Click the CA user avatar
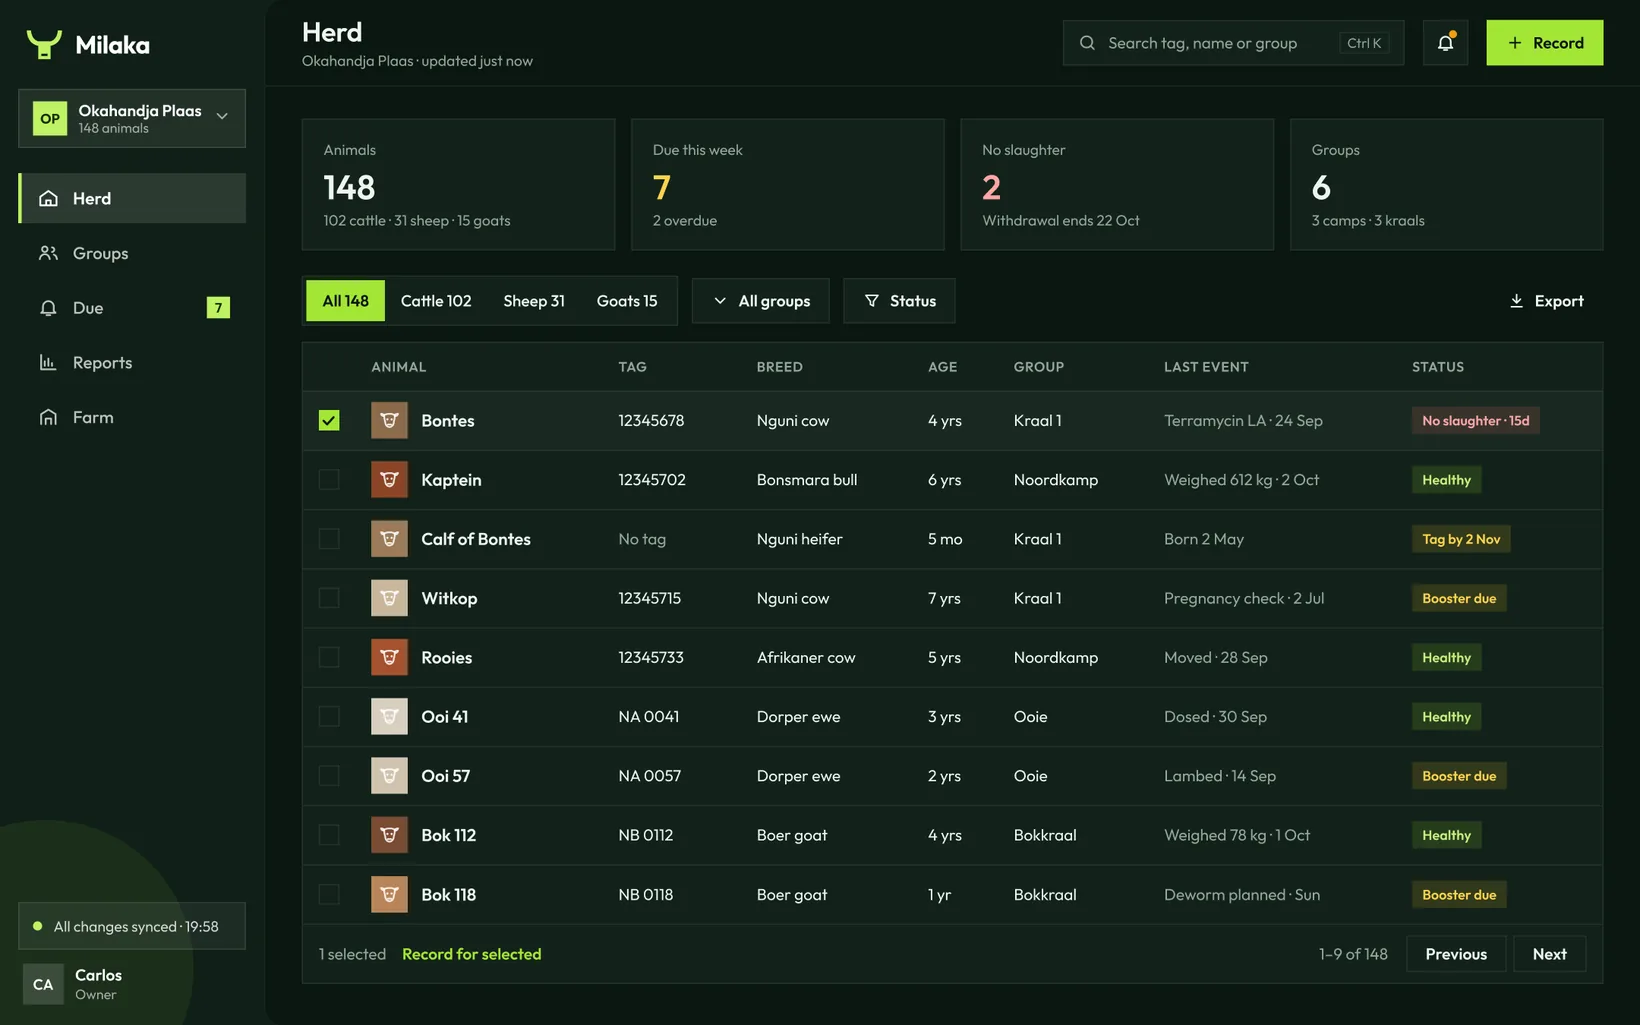This screenshot has height=1025, width=1640. pyautogui.click(x=43, y=984)
